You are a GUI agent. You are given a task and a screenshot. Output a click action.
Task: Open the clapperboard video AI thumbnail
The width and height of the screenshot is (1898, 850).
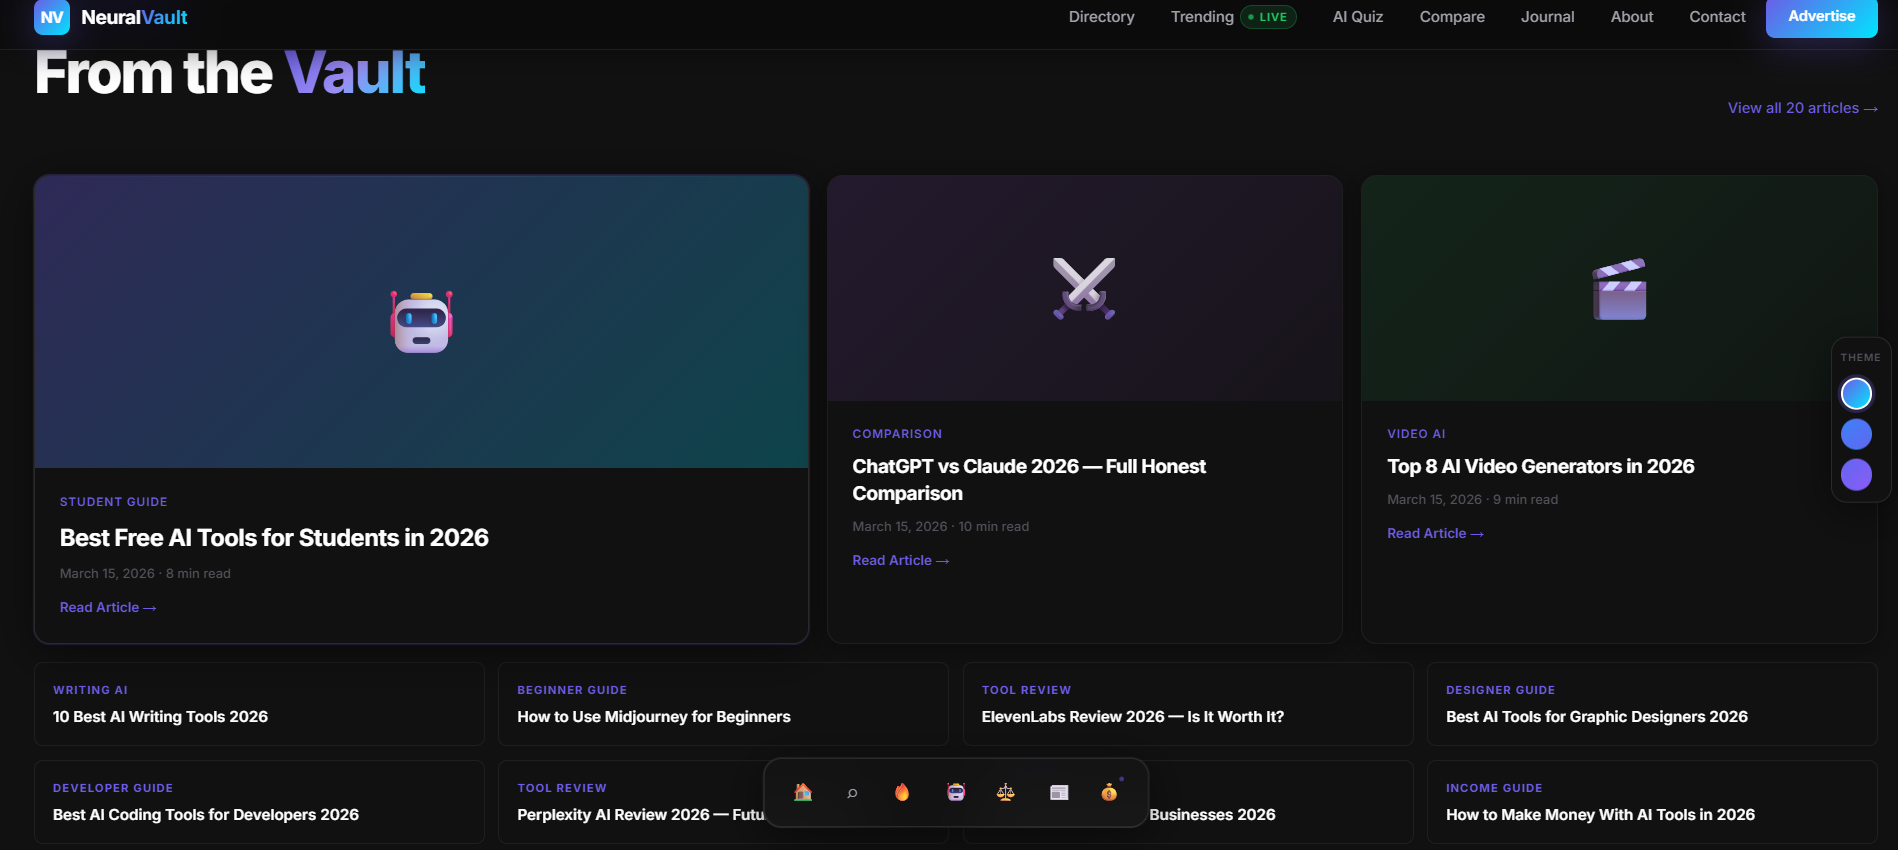pyautogui.click(x=1619, y=289)
